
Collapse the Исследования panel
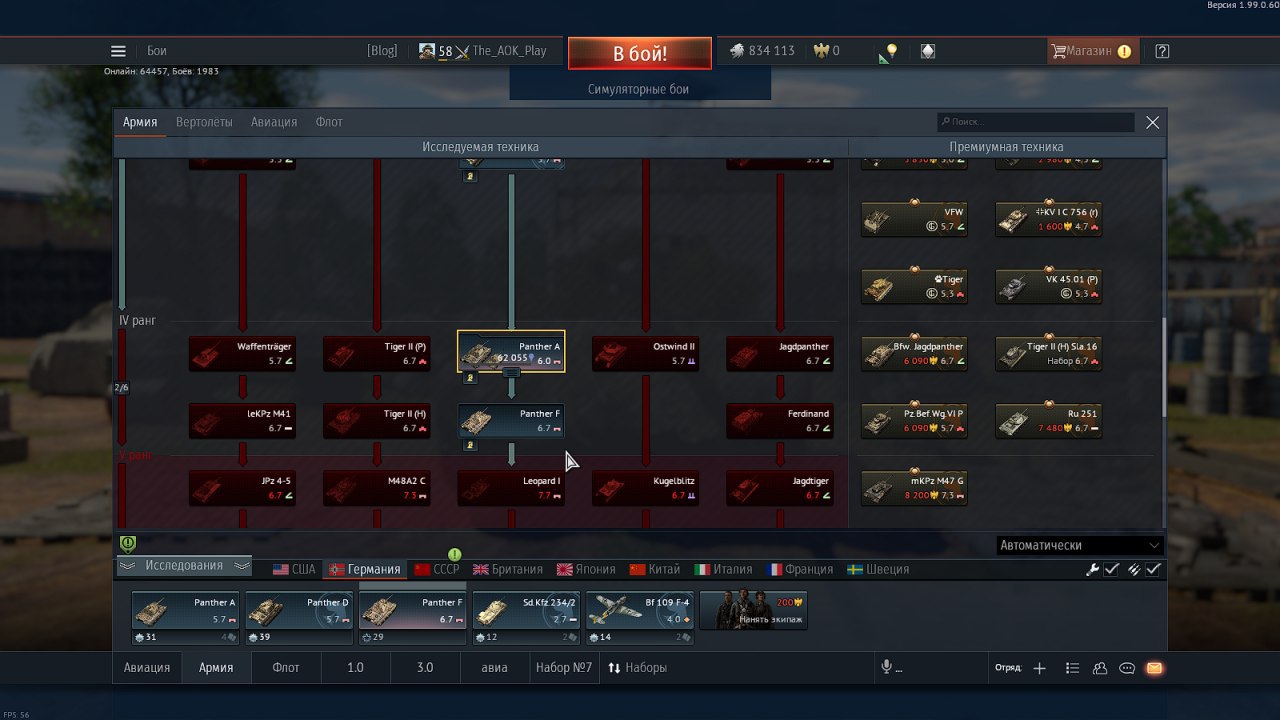pos(184,566)
